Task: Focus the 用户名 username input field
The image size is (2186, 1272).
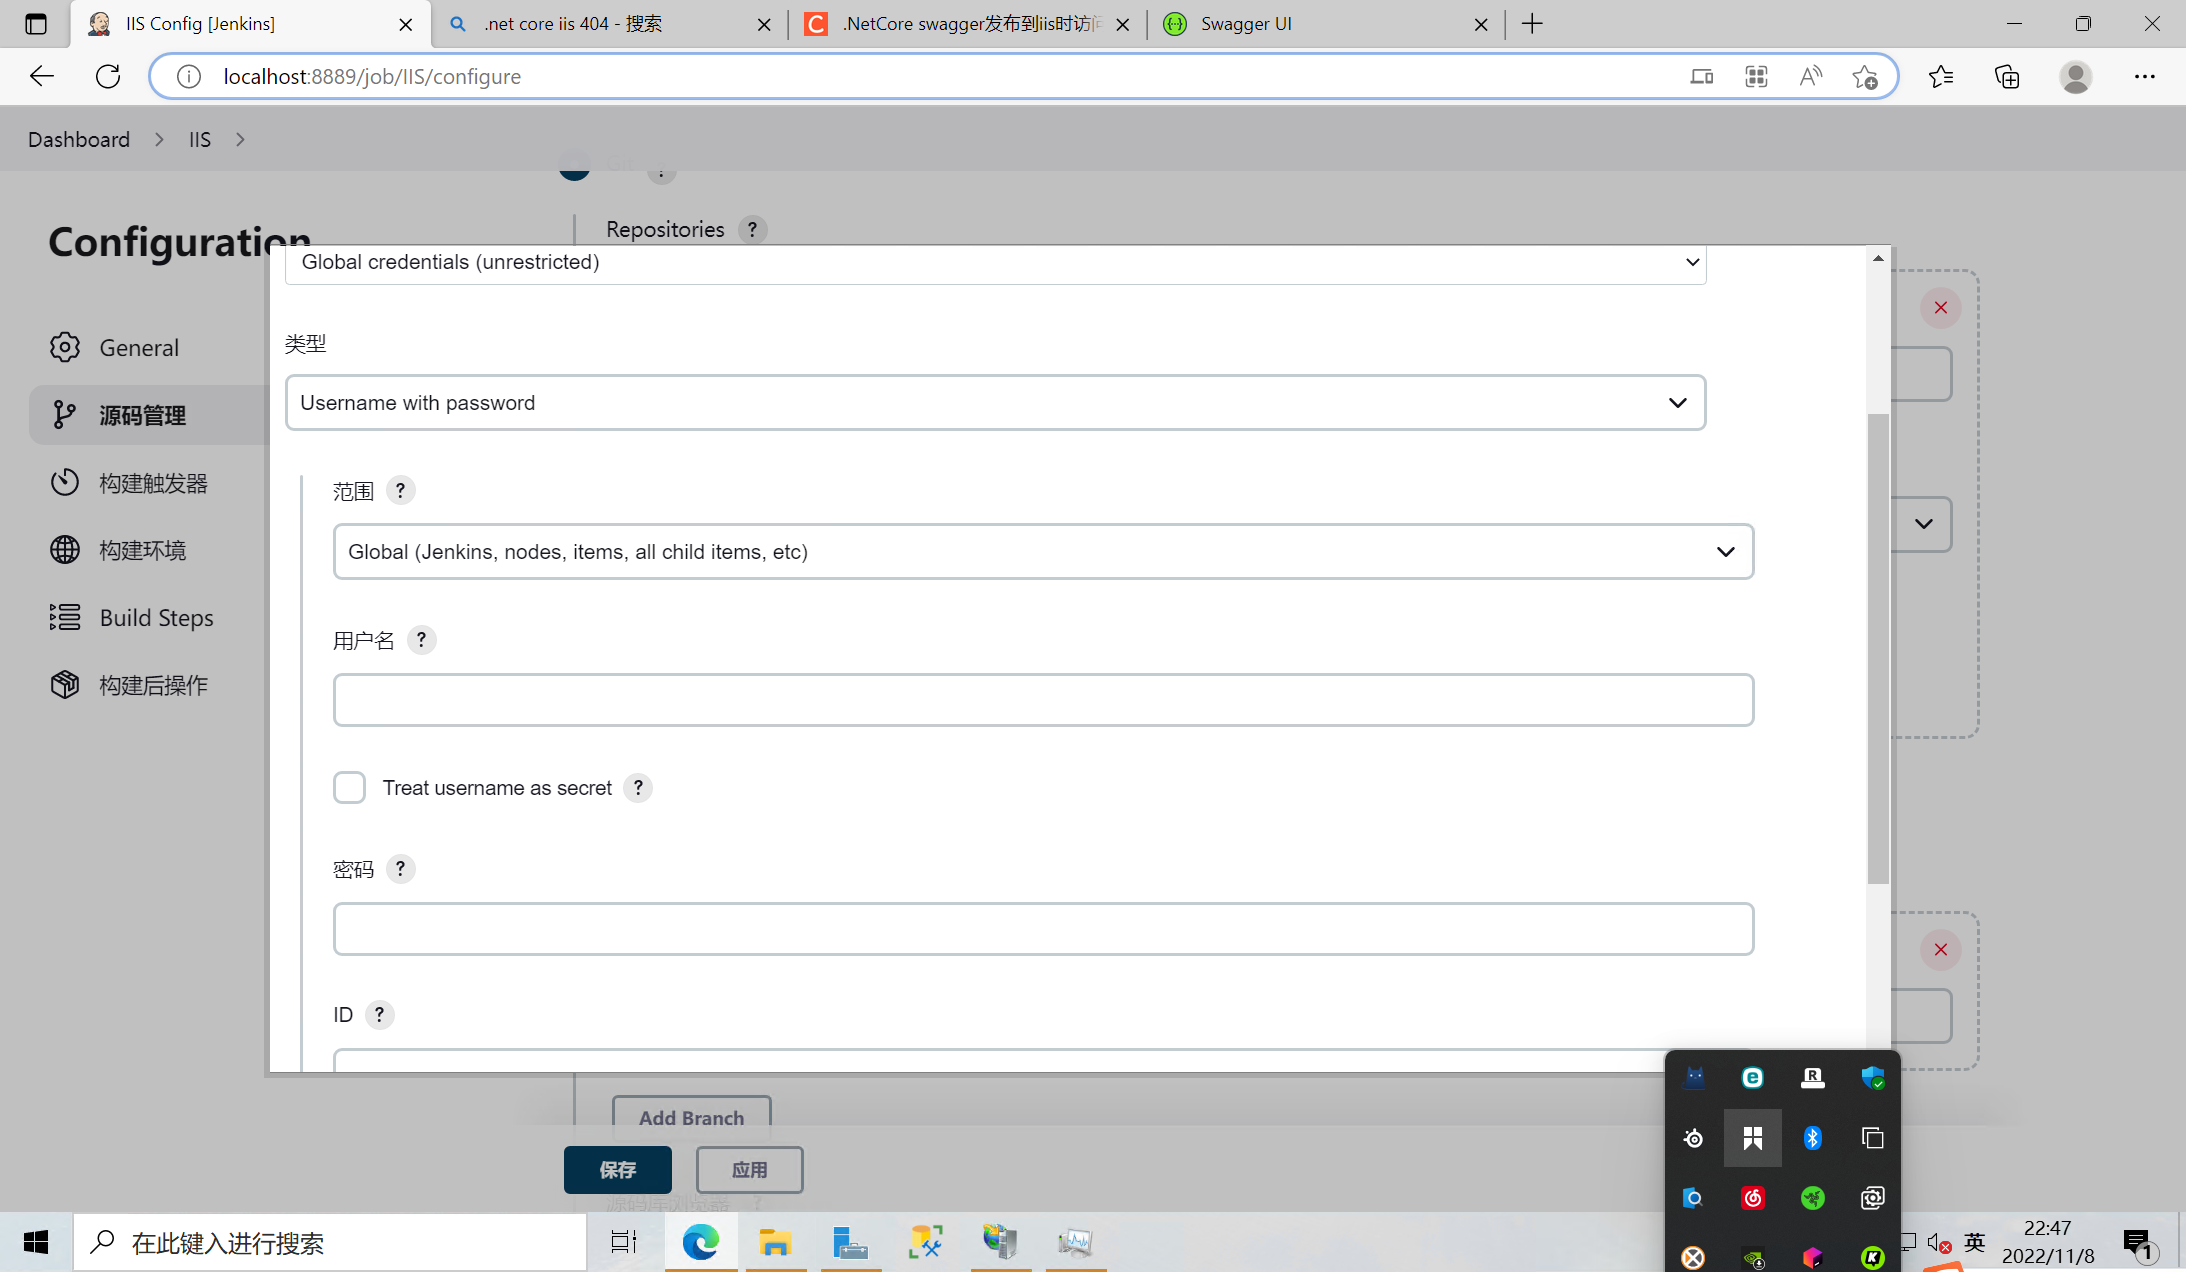Action: pyautogui.click(x=1043, y=700)
